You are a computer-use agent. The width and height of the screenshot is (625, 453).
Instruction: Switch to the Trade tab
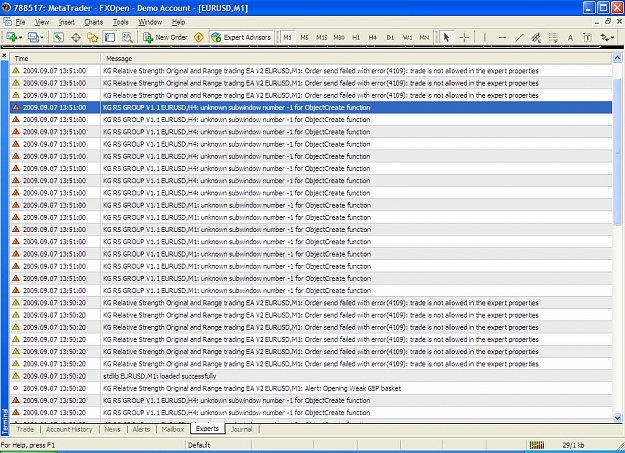[x=25, y=429]
